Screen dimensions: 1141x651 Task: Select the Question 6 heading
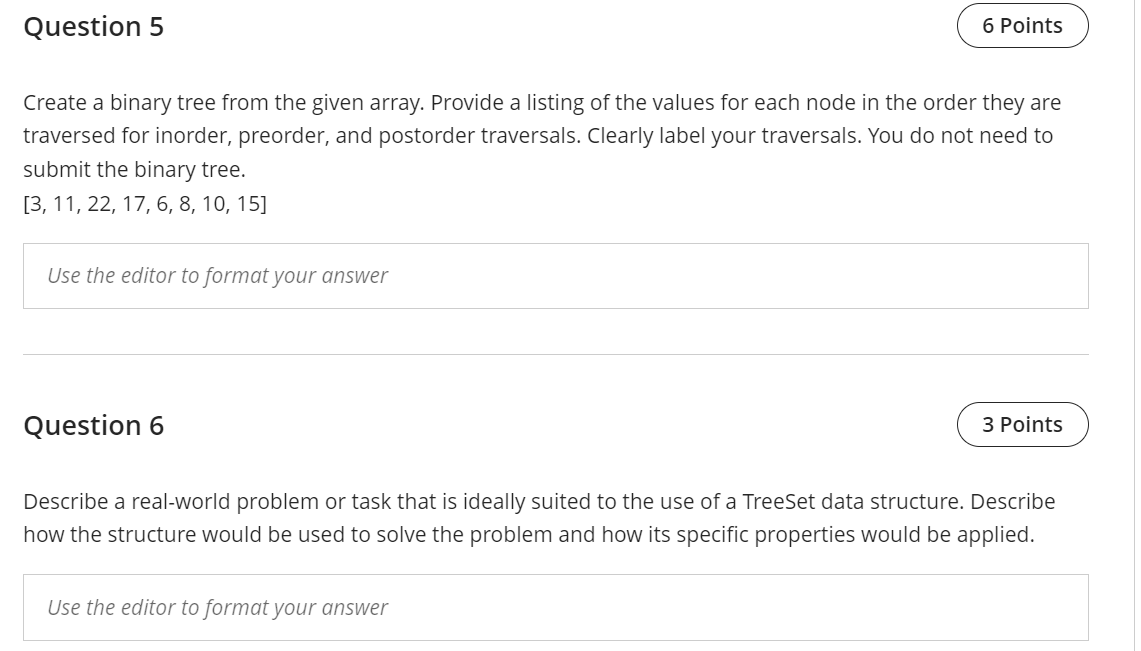point(95,424)
